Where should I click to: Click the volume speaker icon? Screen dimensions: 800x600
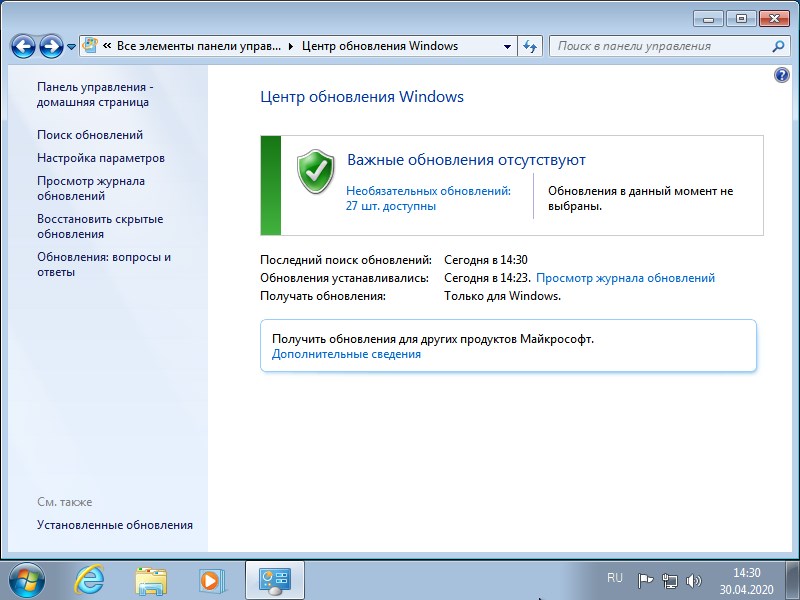click(x=694, y=580)
